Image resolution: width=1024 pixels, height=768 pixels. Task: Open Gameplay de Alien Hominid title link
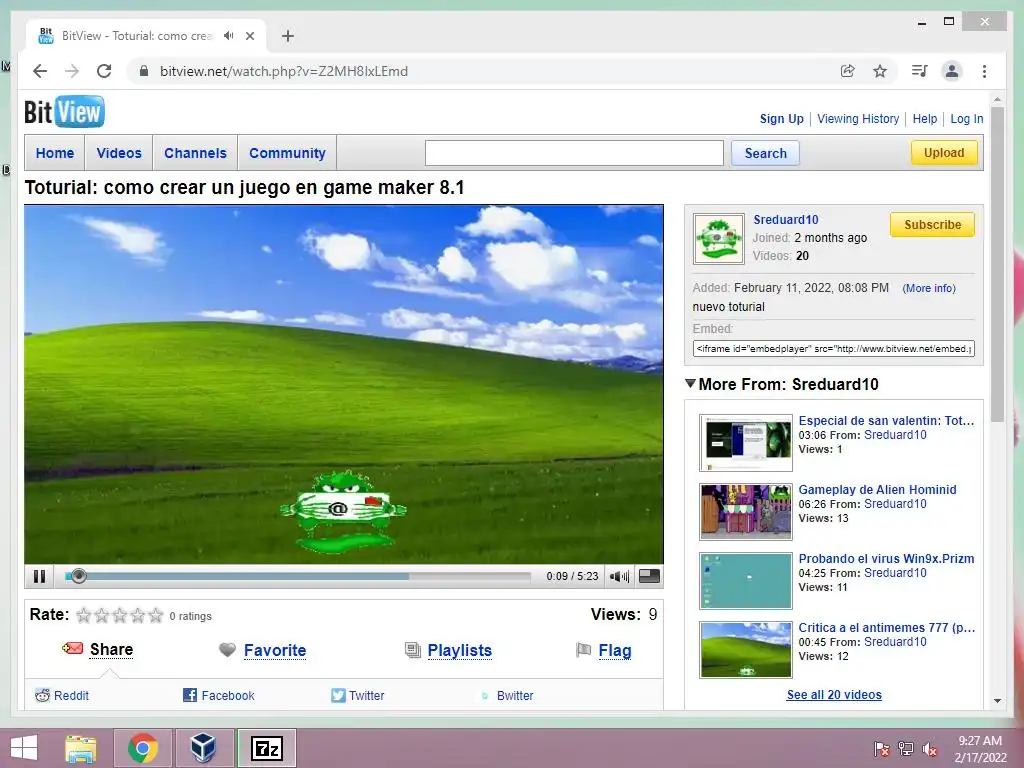point(877,490)
